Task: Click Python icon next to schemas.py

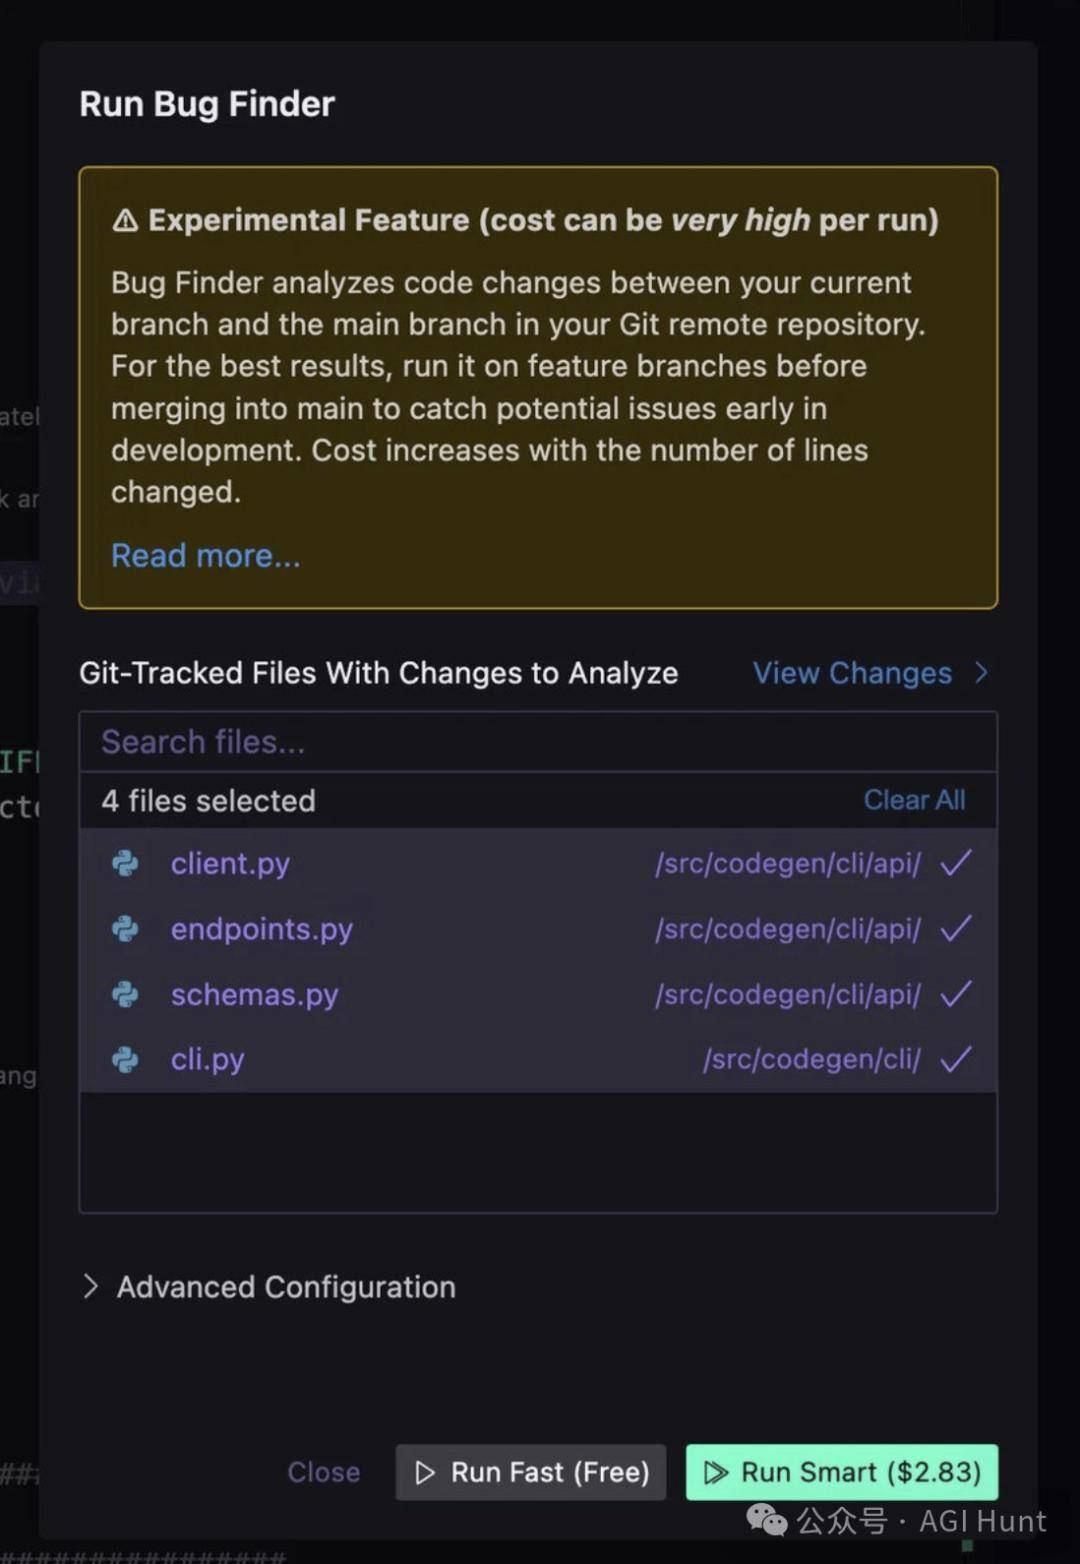Action: 125,994
